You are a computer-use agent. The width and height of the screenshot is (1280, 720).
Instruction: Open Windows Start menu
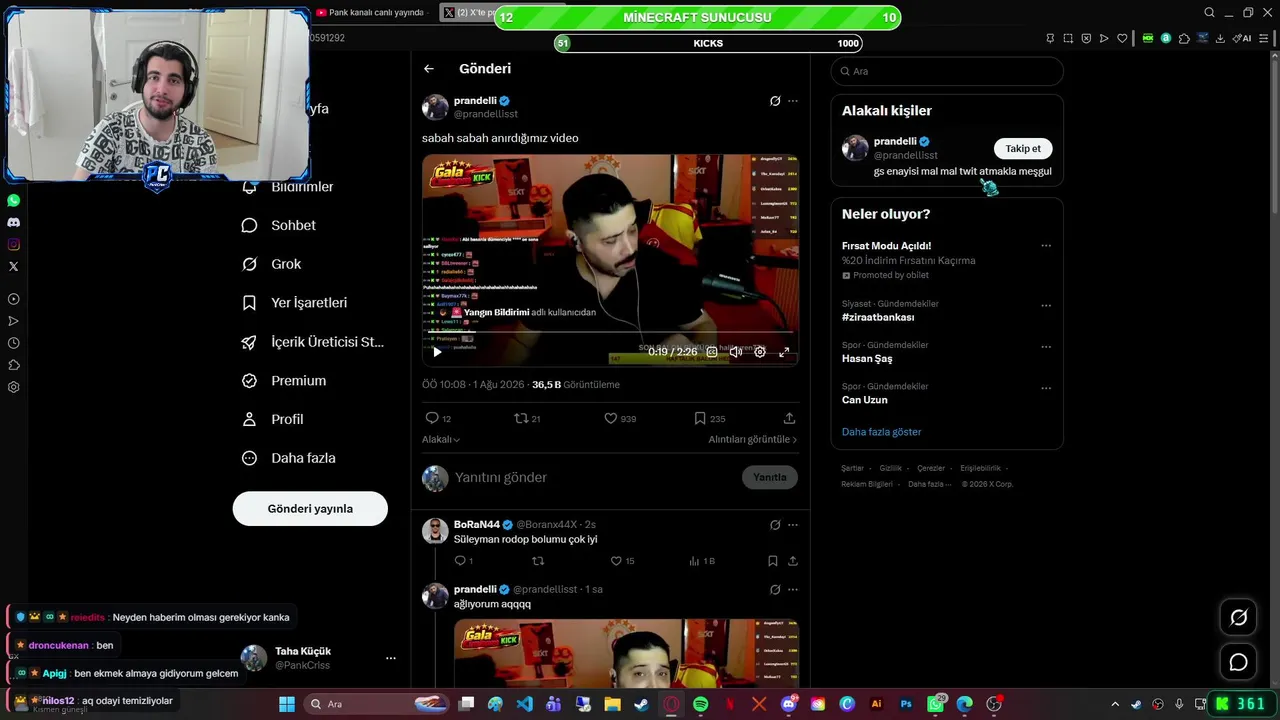[x=286, y=704]
